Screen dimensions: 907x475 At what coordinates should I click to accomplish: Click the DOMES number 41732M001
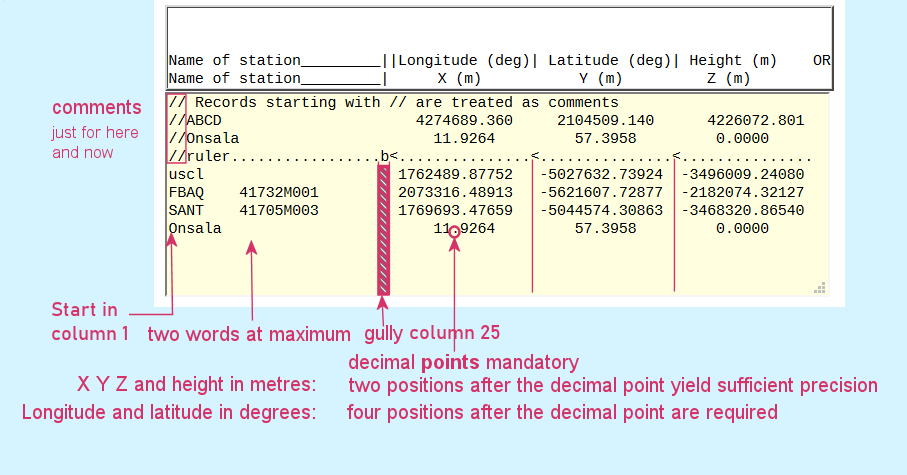(279, 192)
